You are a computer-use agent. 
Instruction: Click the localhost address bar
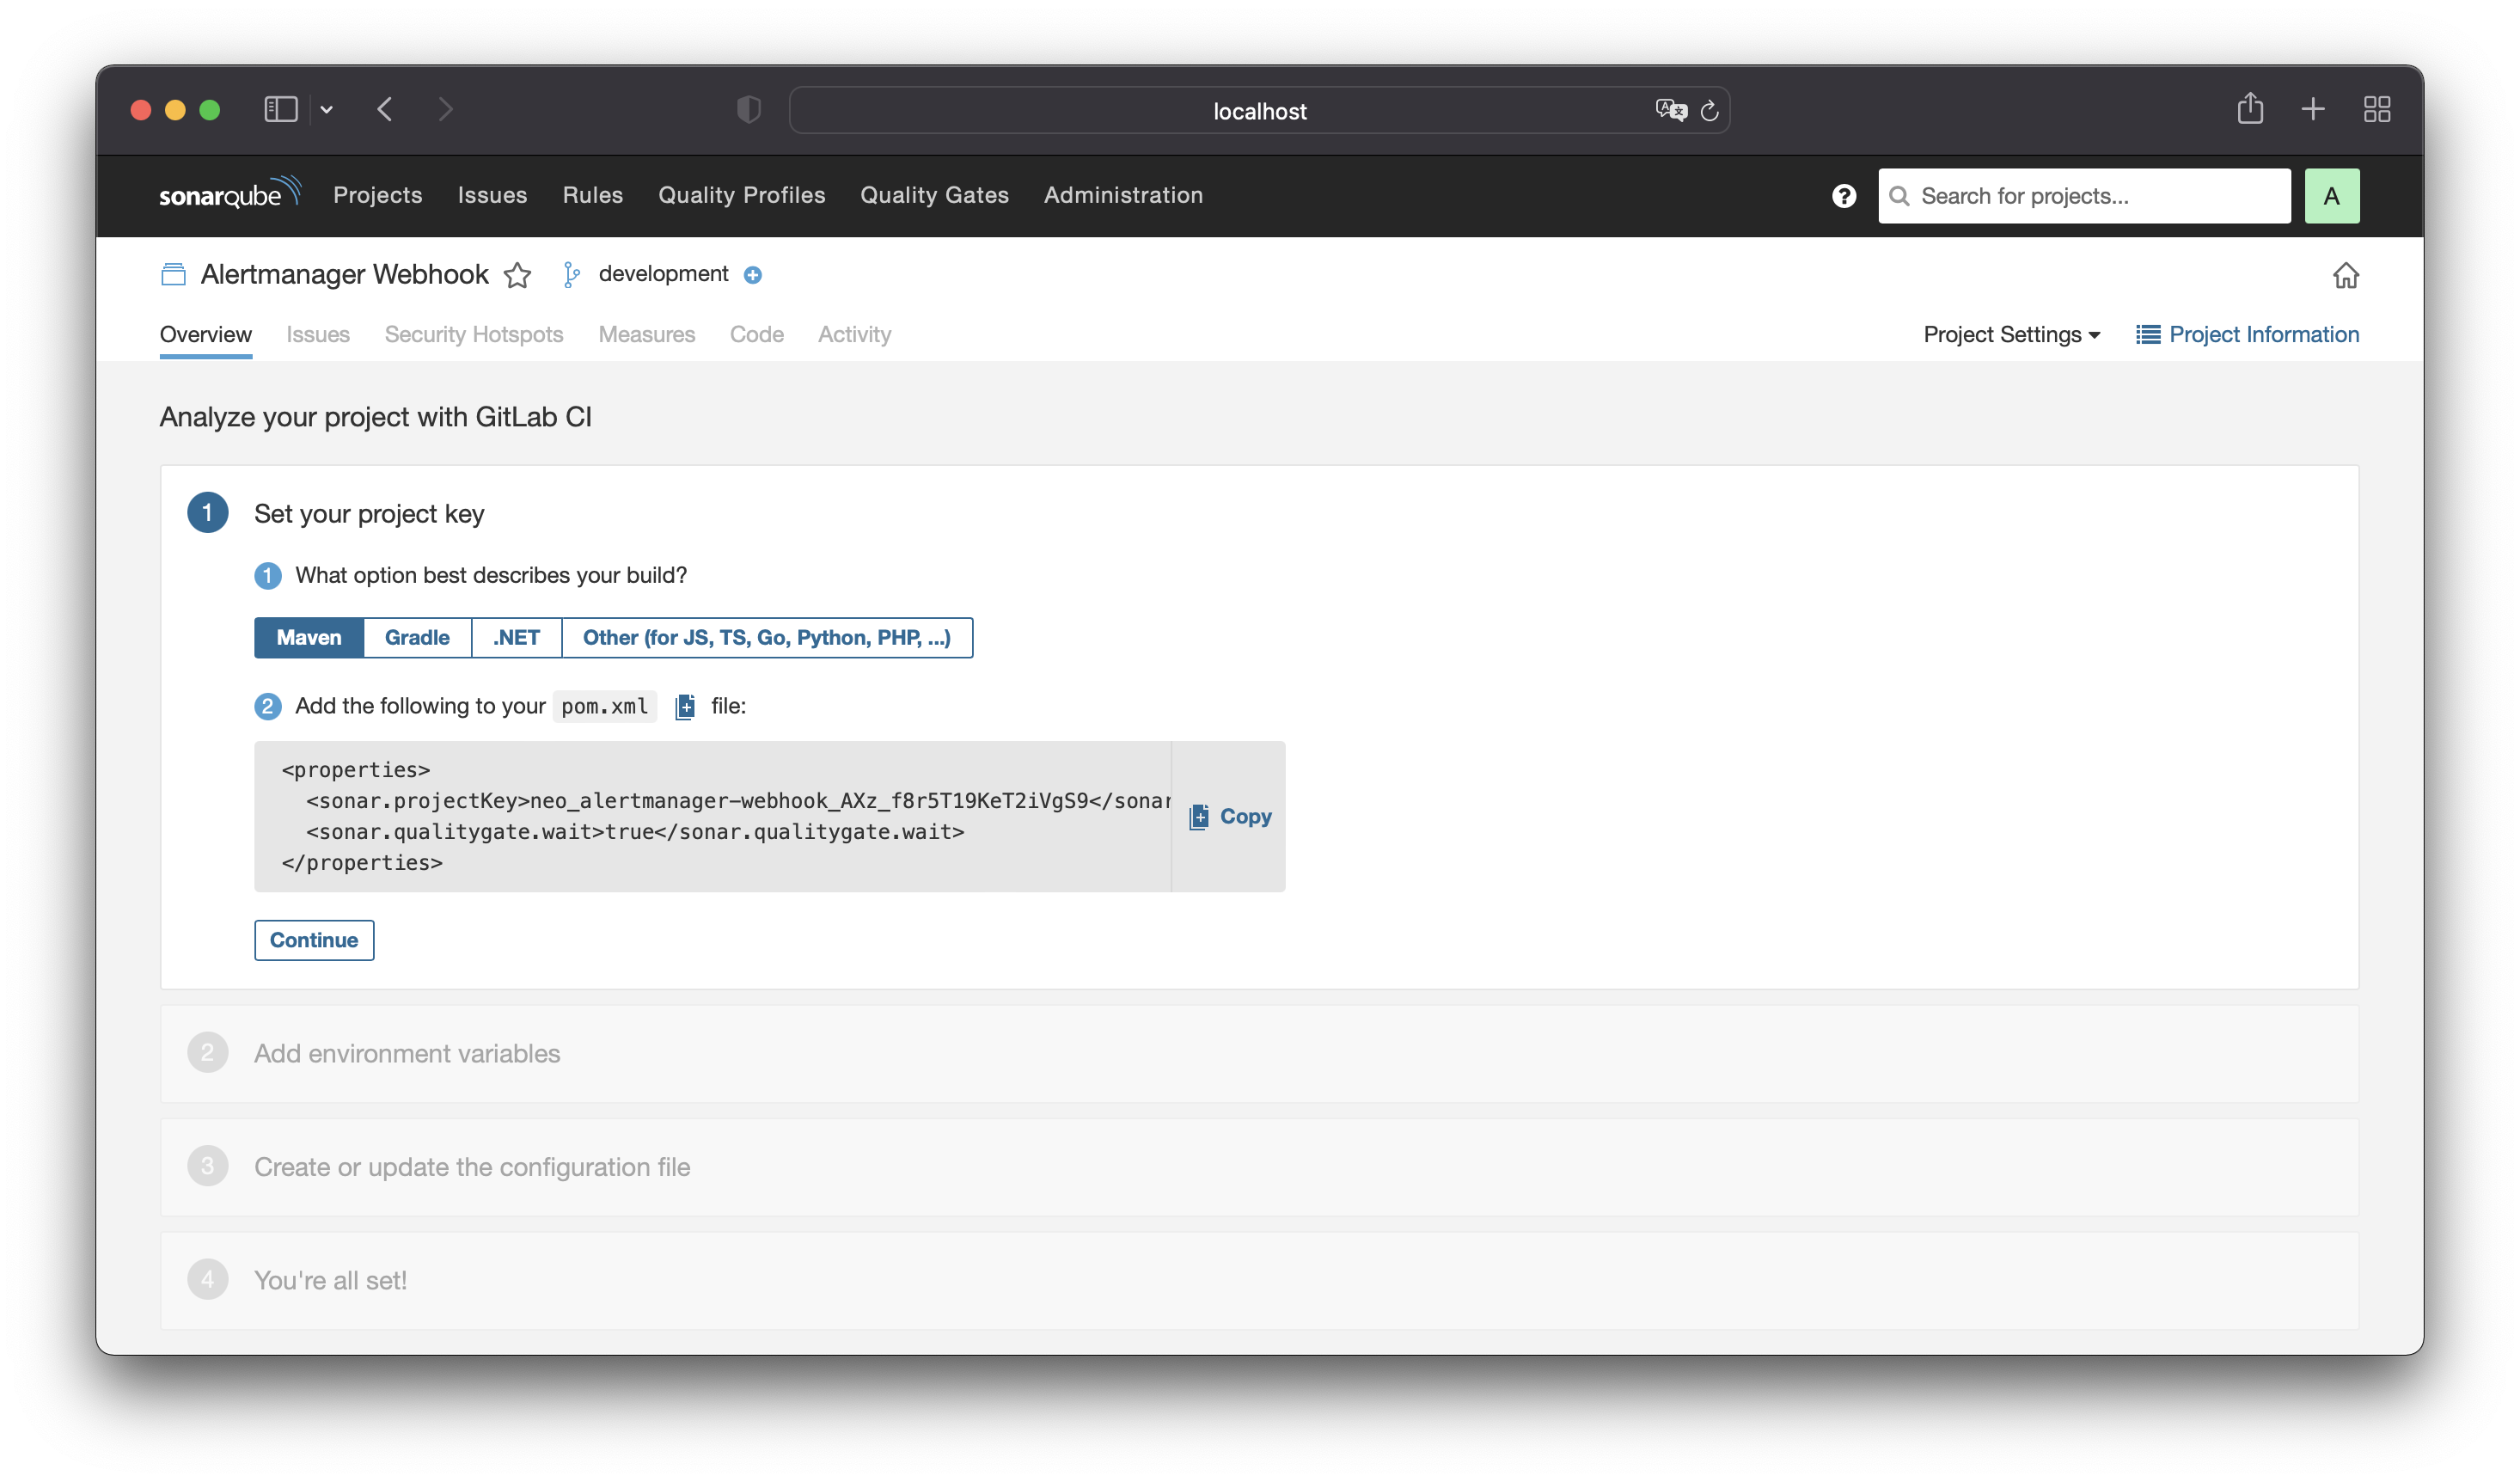[1259, 110]
